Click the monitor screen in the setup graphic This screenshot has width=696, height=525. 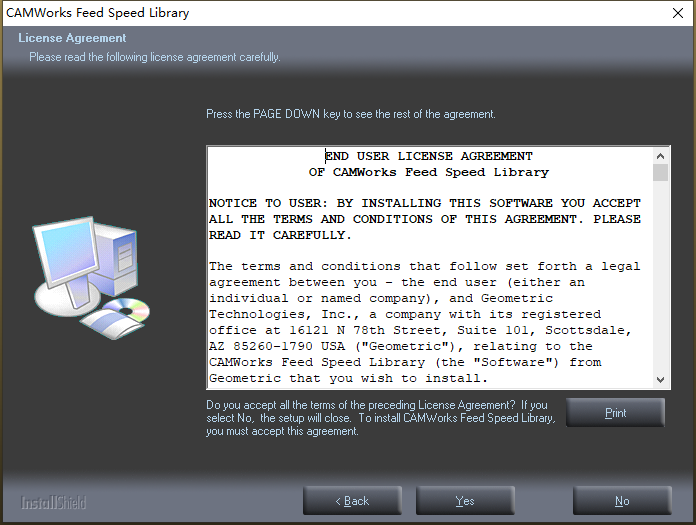click(x=67, y=251)
